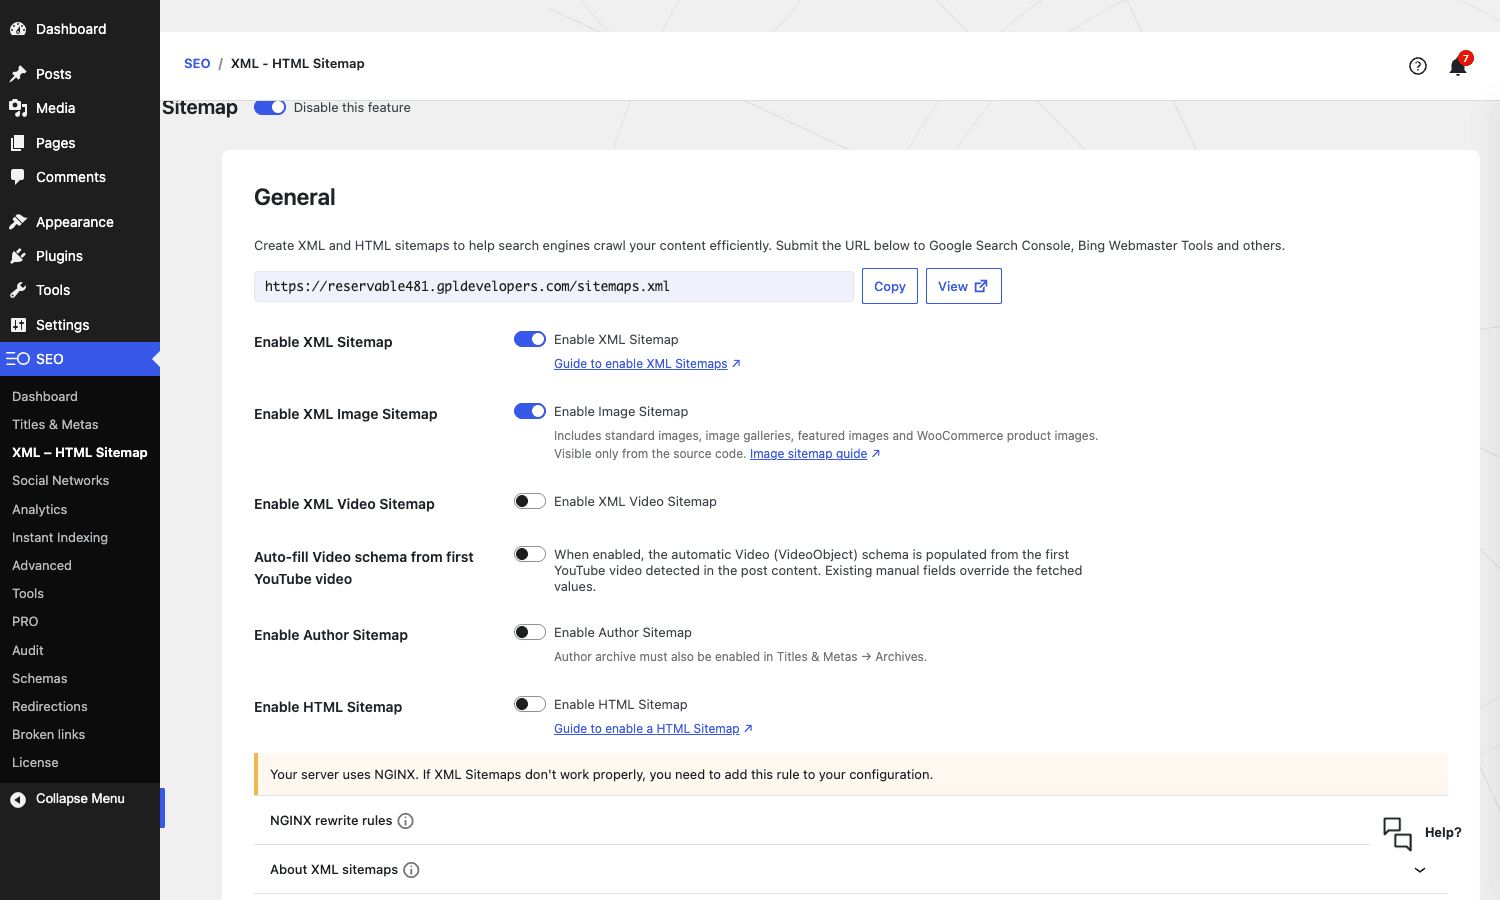This screenshot has height=900, width=1500.
Task: Enable the Author Sitemap toggle
Action: tap(530, 632)
